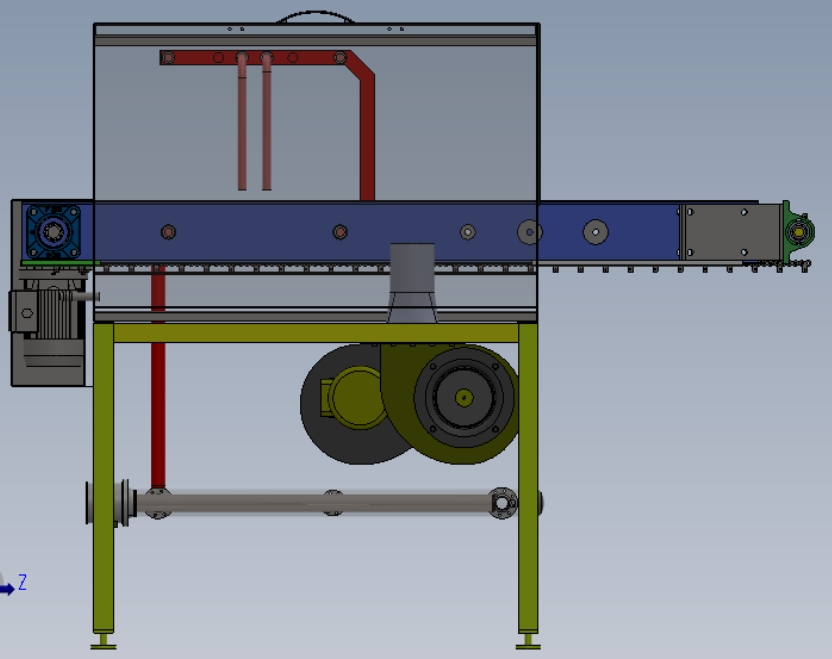
Task: Select the blower's yellow center shaft hub
Action: (464, 397)
